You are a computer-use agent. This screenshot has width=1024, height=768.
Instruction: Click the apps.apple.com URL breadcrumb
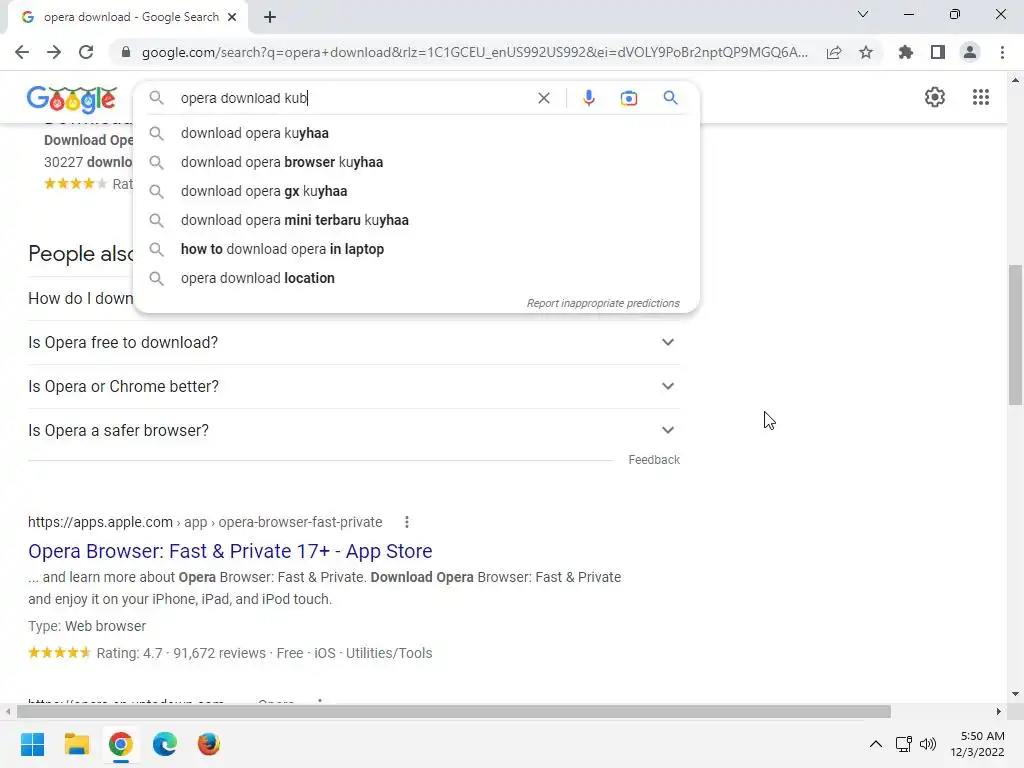click(x=205, y=522)
